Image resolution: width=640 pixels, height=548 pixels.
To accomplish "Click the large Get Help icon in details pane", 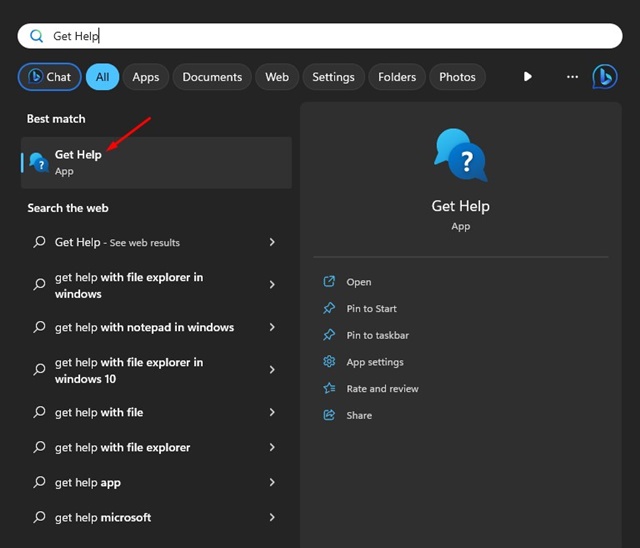I will tap(461, 155).
